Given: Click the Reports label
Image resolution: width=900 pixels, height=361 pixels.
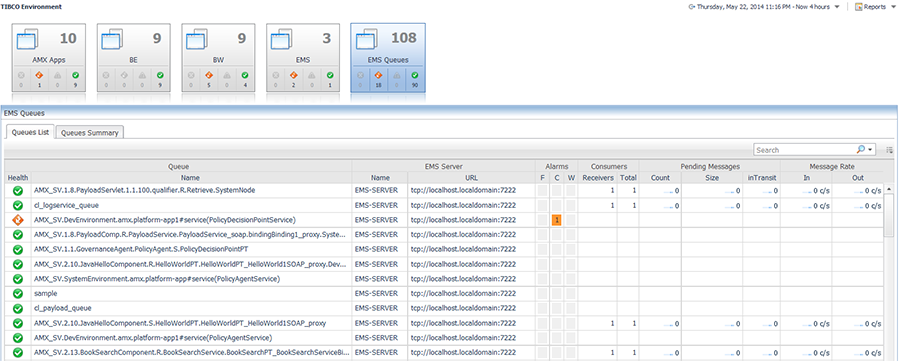Looking at the screenshot, I should click(875, 7).
